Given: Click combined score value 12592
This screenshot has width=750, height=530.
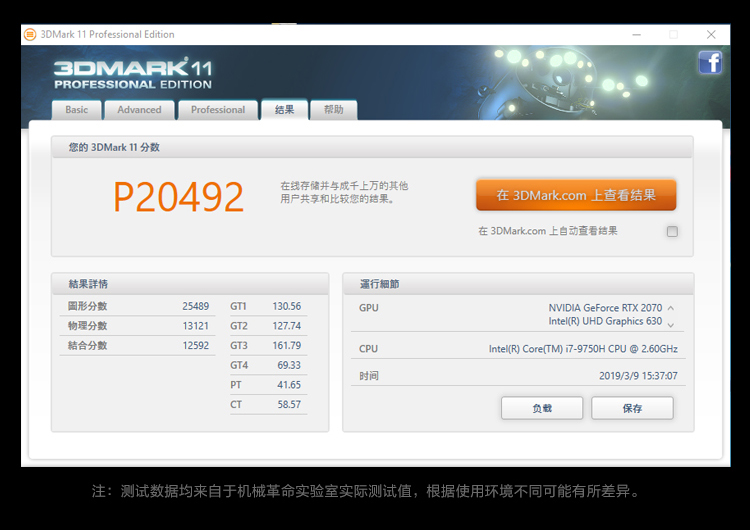Looking at the screenshot, I should tap(196, 345).
